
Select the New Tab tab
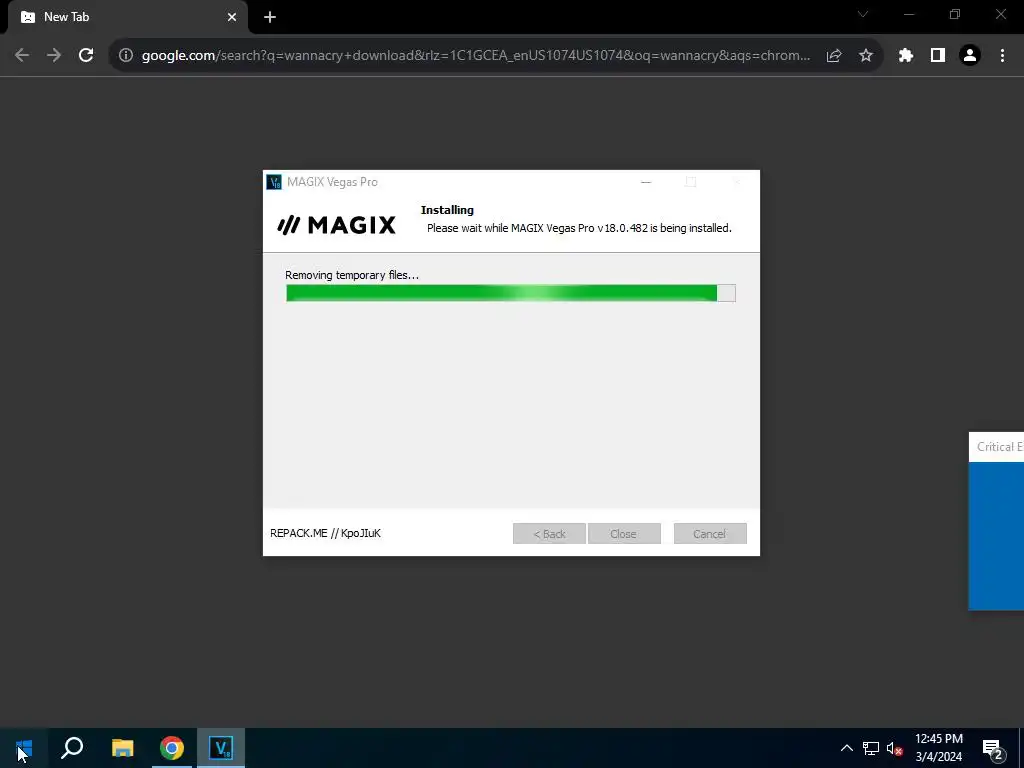pos(127,17)
